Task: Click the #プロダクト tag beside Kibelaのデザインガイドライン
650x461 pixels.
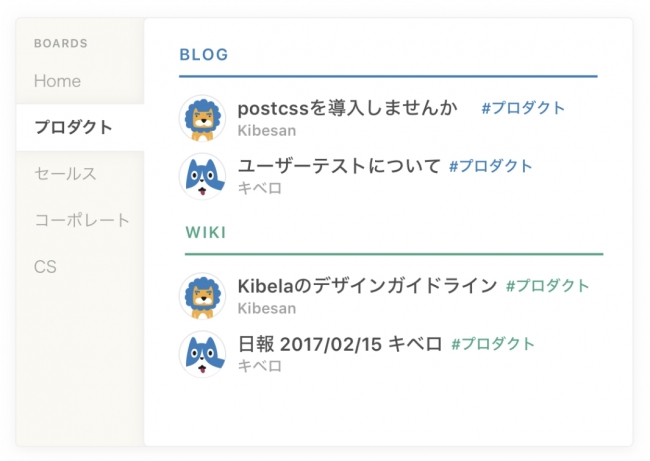Action: 547,286
